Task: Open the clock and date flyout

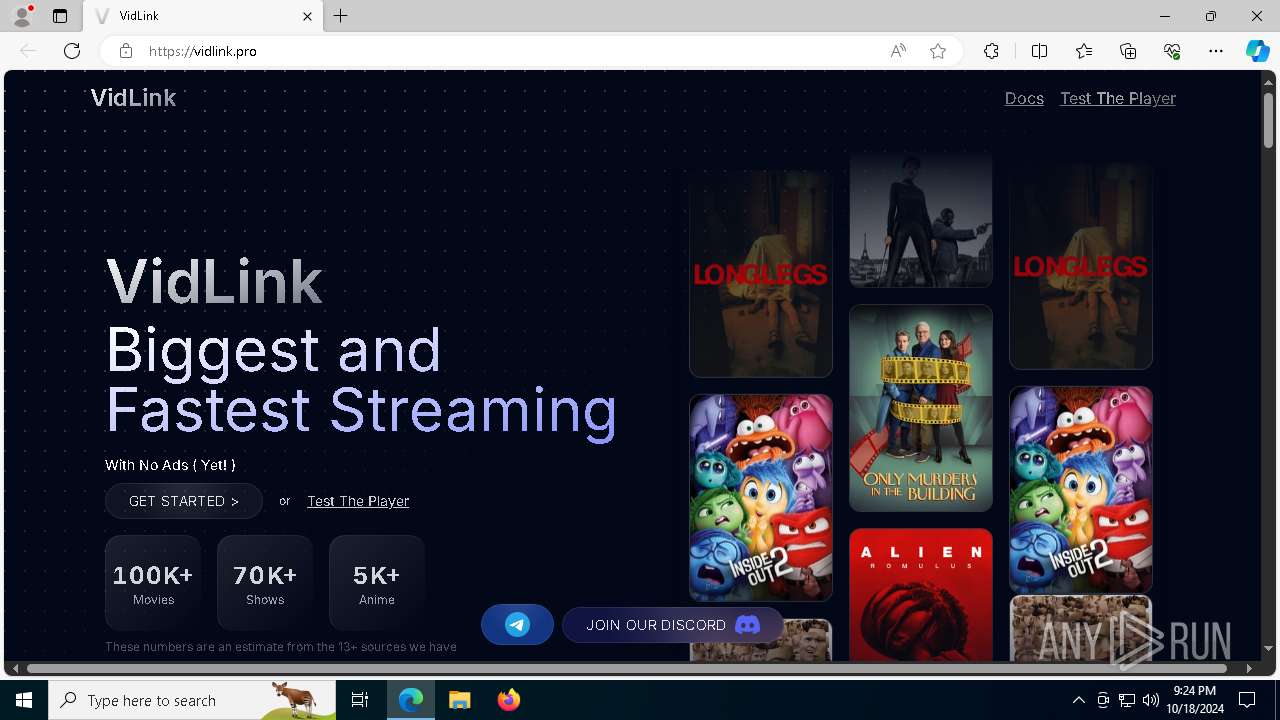Action: tap(1194, 700)
